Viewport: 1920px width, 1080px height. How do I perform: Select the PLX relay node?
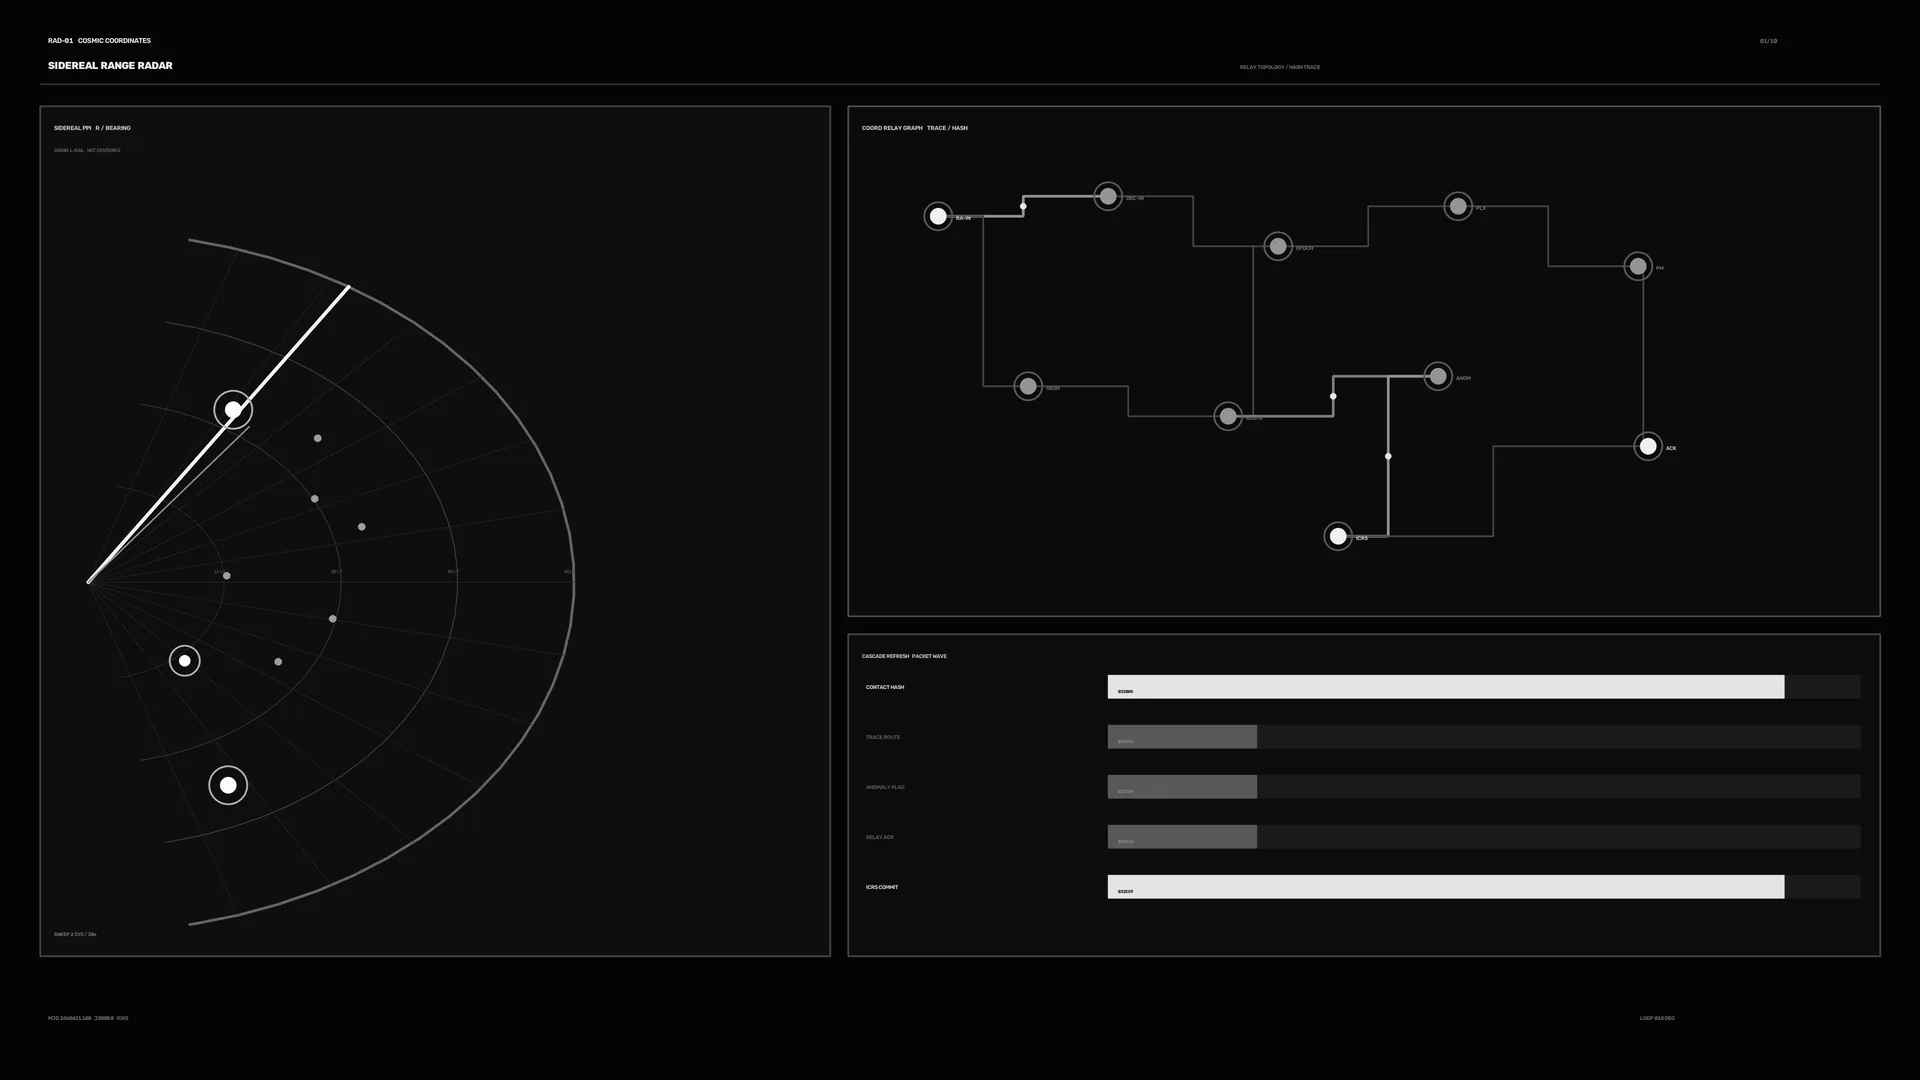tap(1458, 206)
